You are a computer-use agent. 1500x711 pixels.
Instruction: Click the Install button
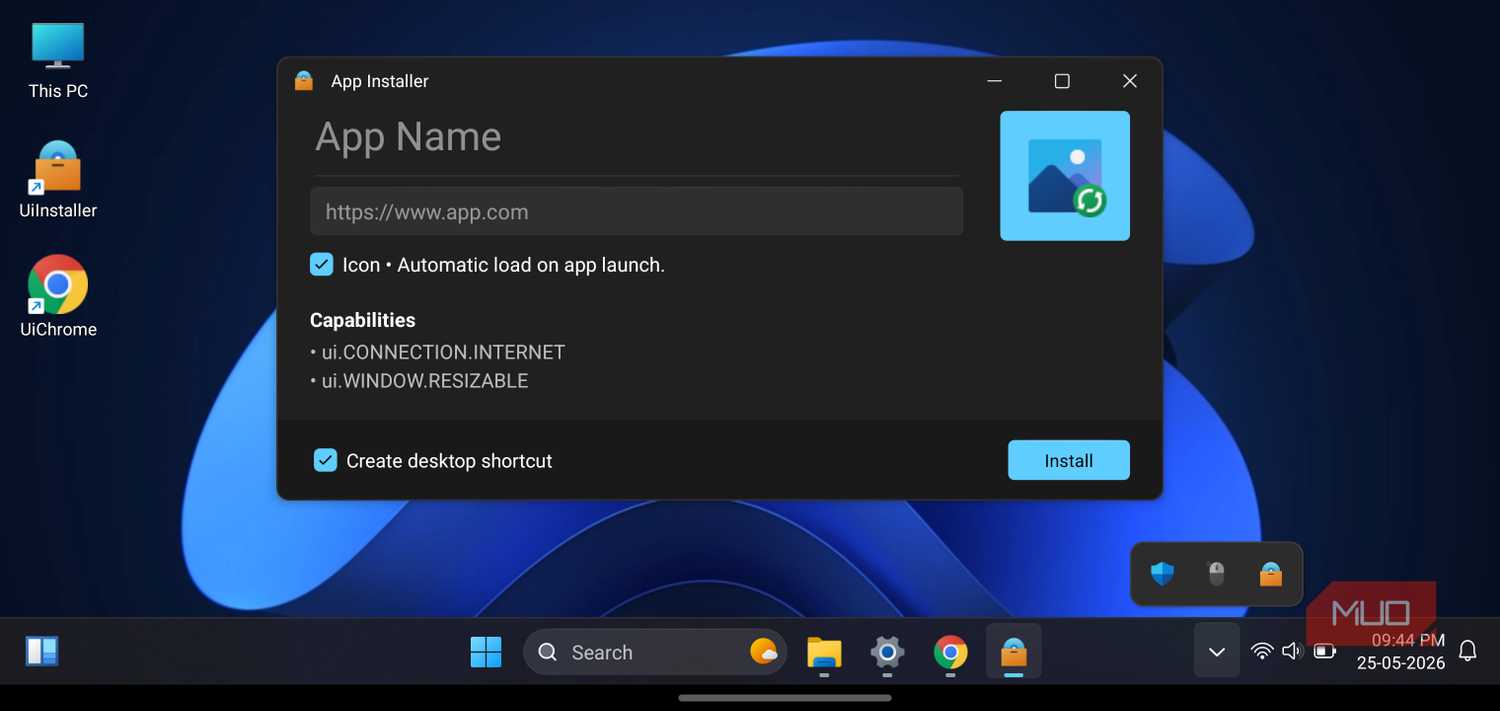click(1068, 460)
